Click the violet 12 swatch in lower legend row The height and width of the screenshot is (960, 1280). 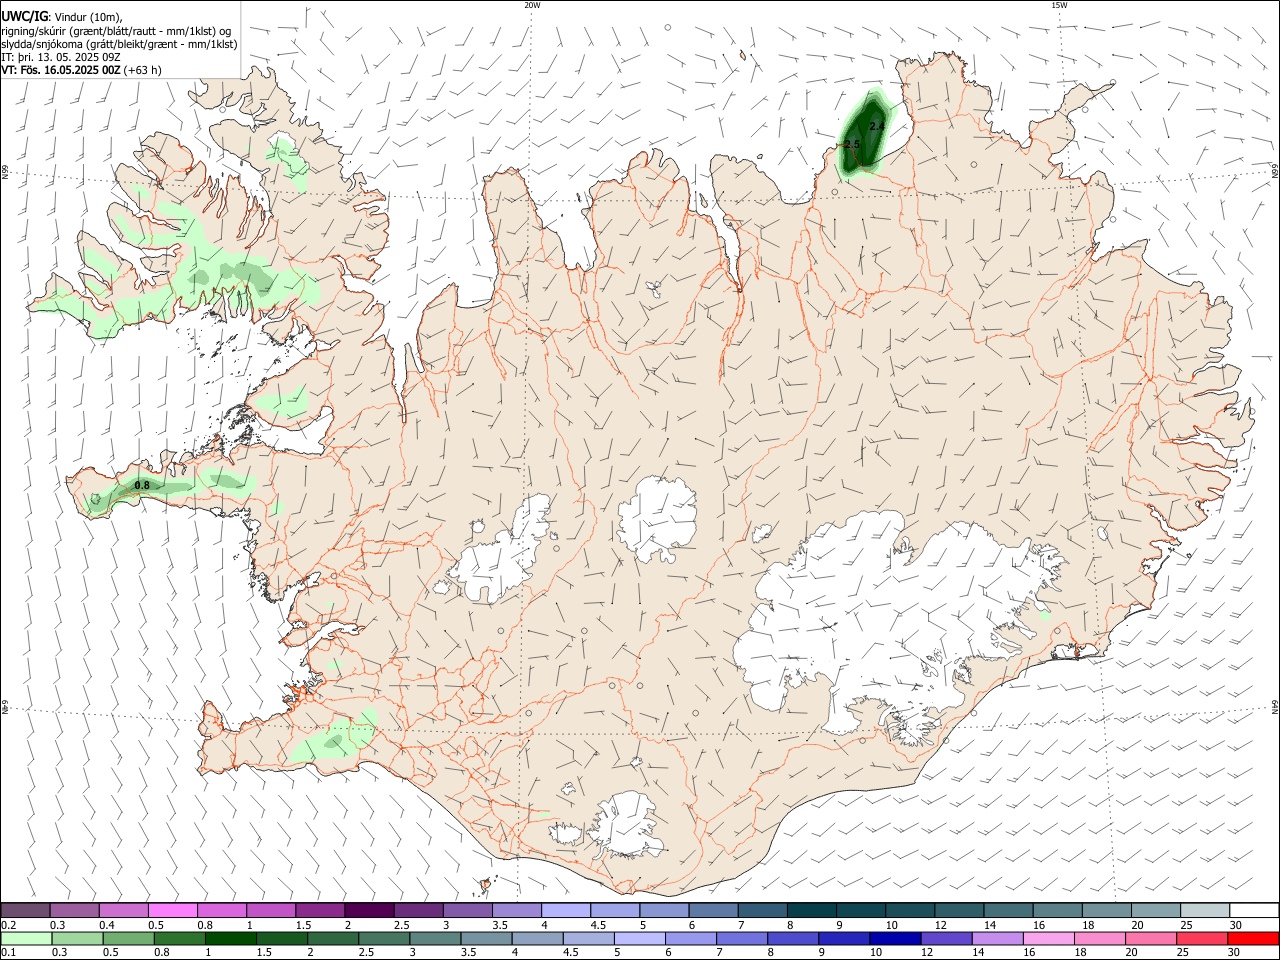click(945, 939)
